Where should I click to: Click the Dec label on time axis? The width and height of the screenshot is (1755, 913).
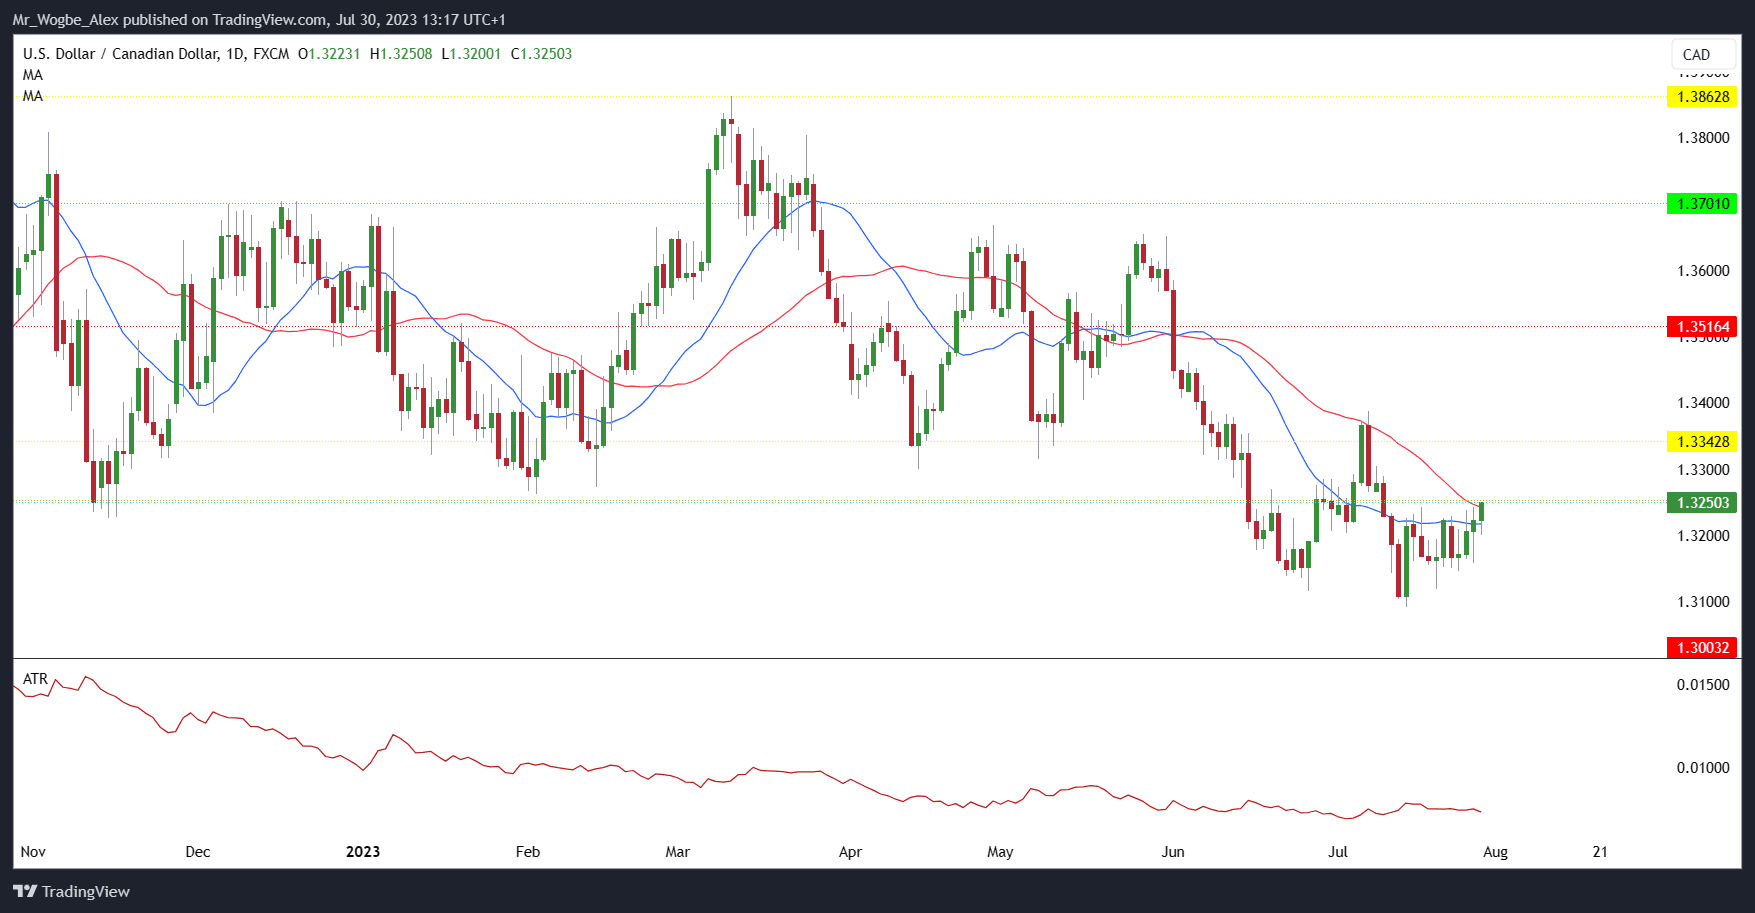coord(198,852)
